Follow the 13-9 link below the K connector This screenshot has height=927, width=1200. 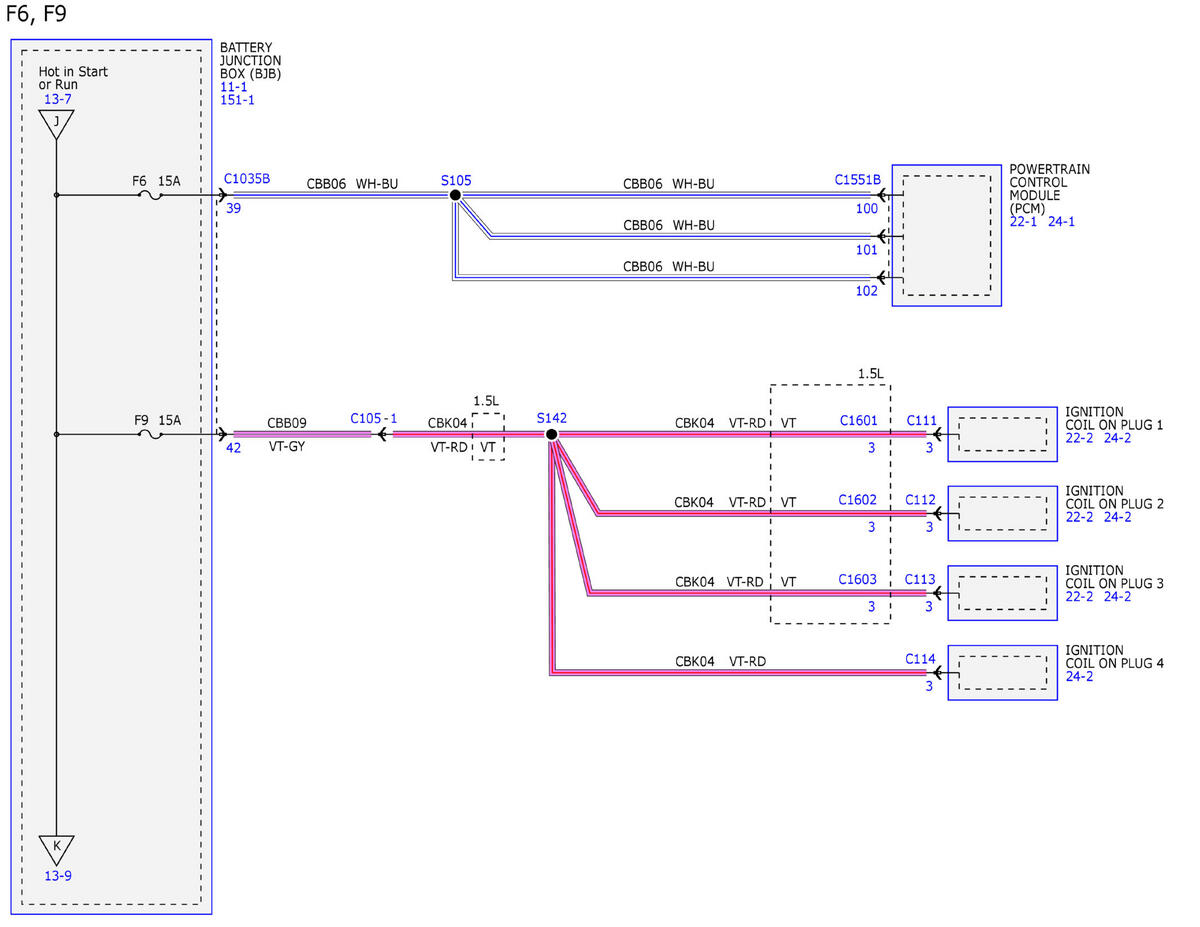[x=57, y=876]
